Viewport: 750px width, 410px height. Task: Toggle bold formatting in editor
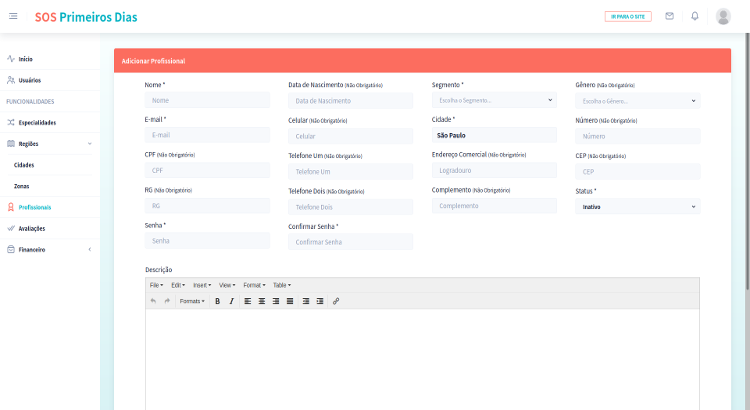(x=217, y=301)
